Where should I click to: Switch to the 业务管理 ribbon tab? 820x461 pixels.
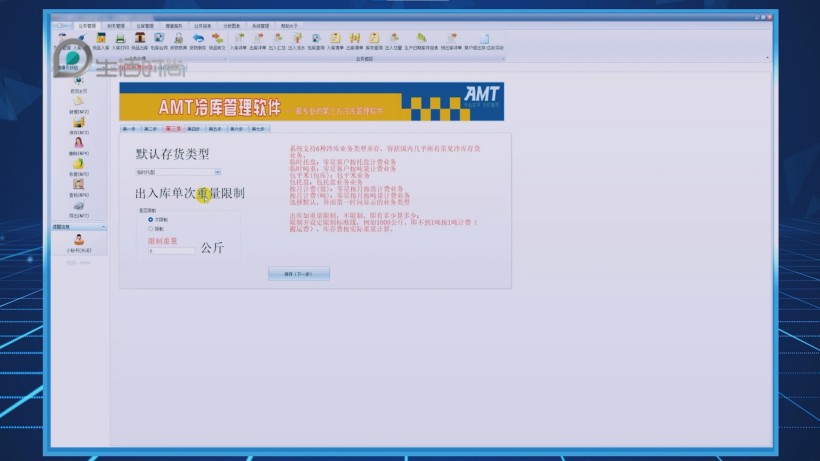[x=87, y=26]
